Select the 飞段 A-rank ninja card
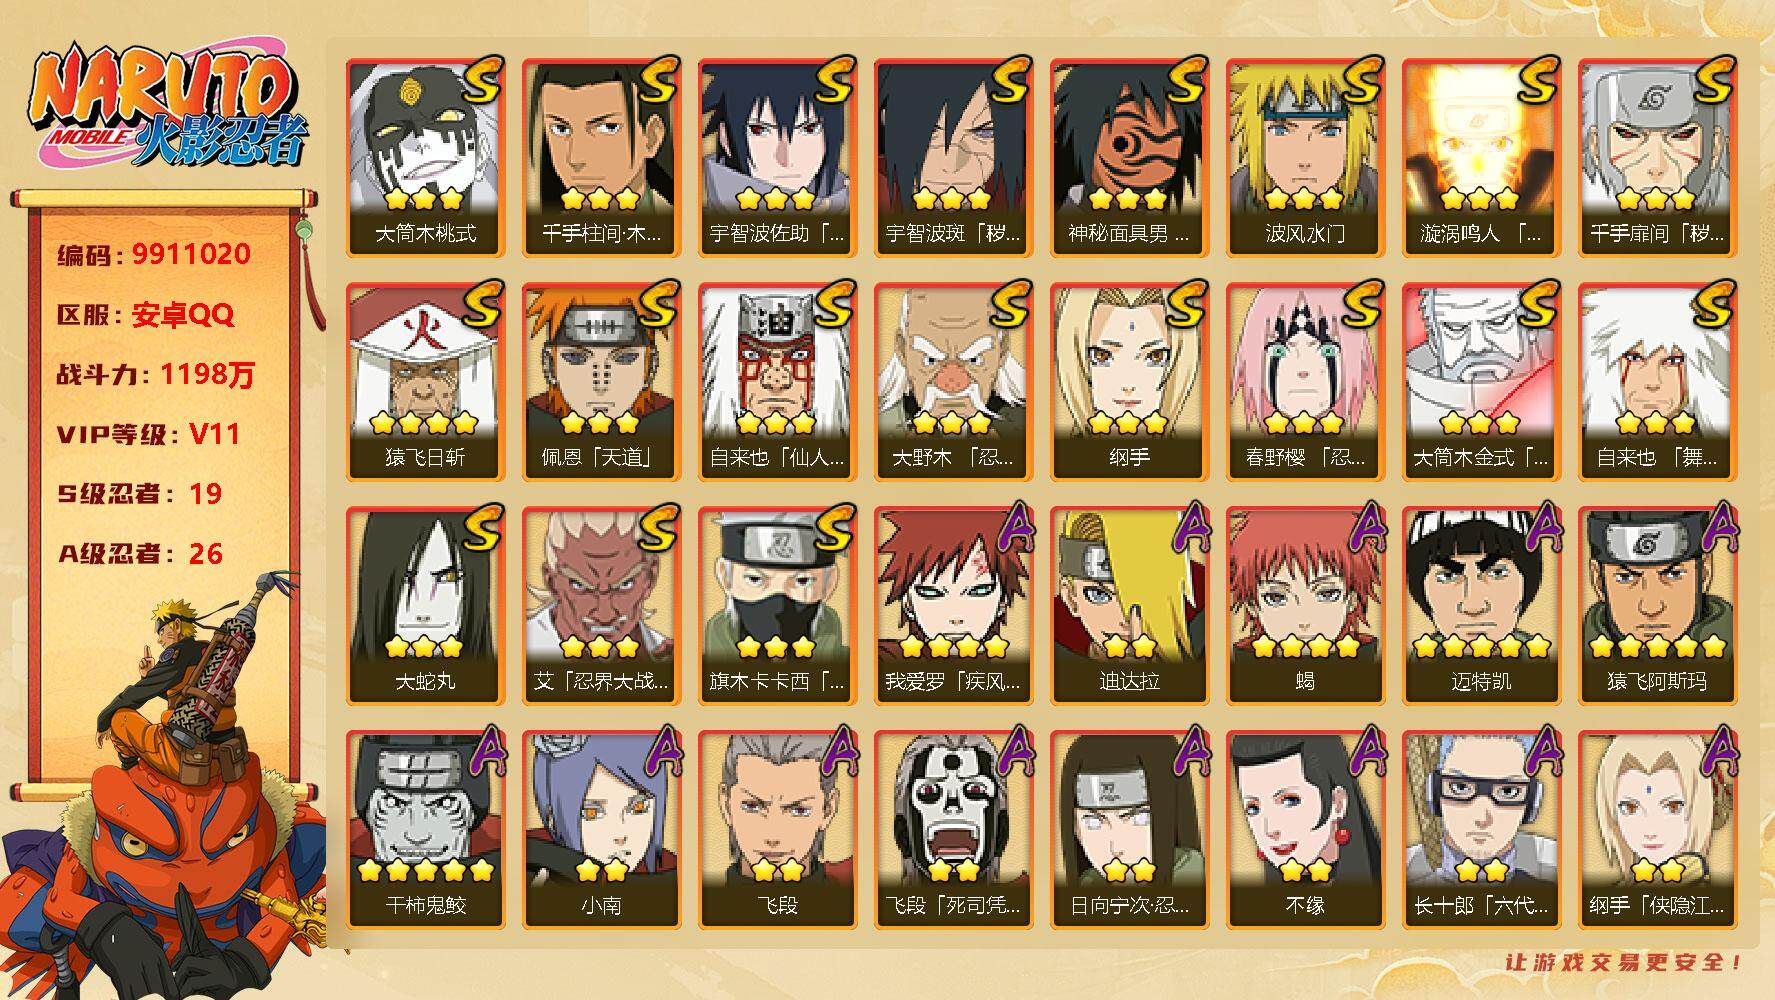This screenshot has height=1000, width=1775. click(x=777, y=830)
